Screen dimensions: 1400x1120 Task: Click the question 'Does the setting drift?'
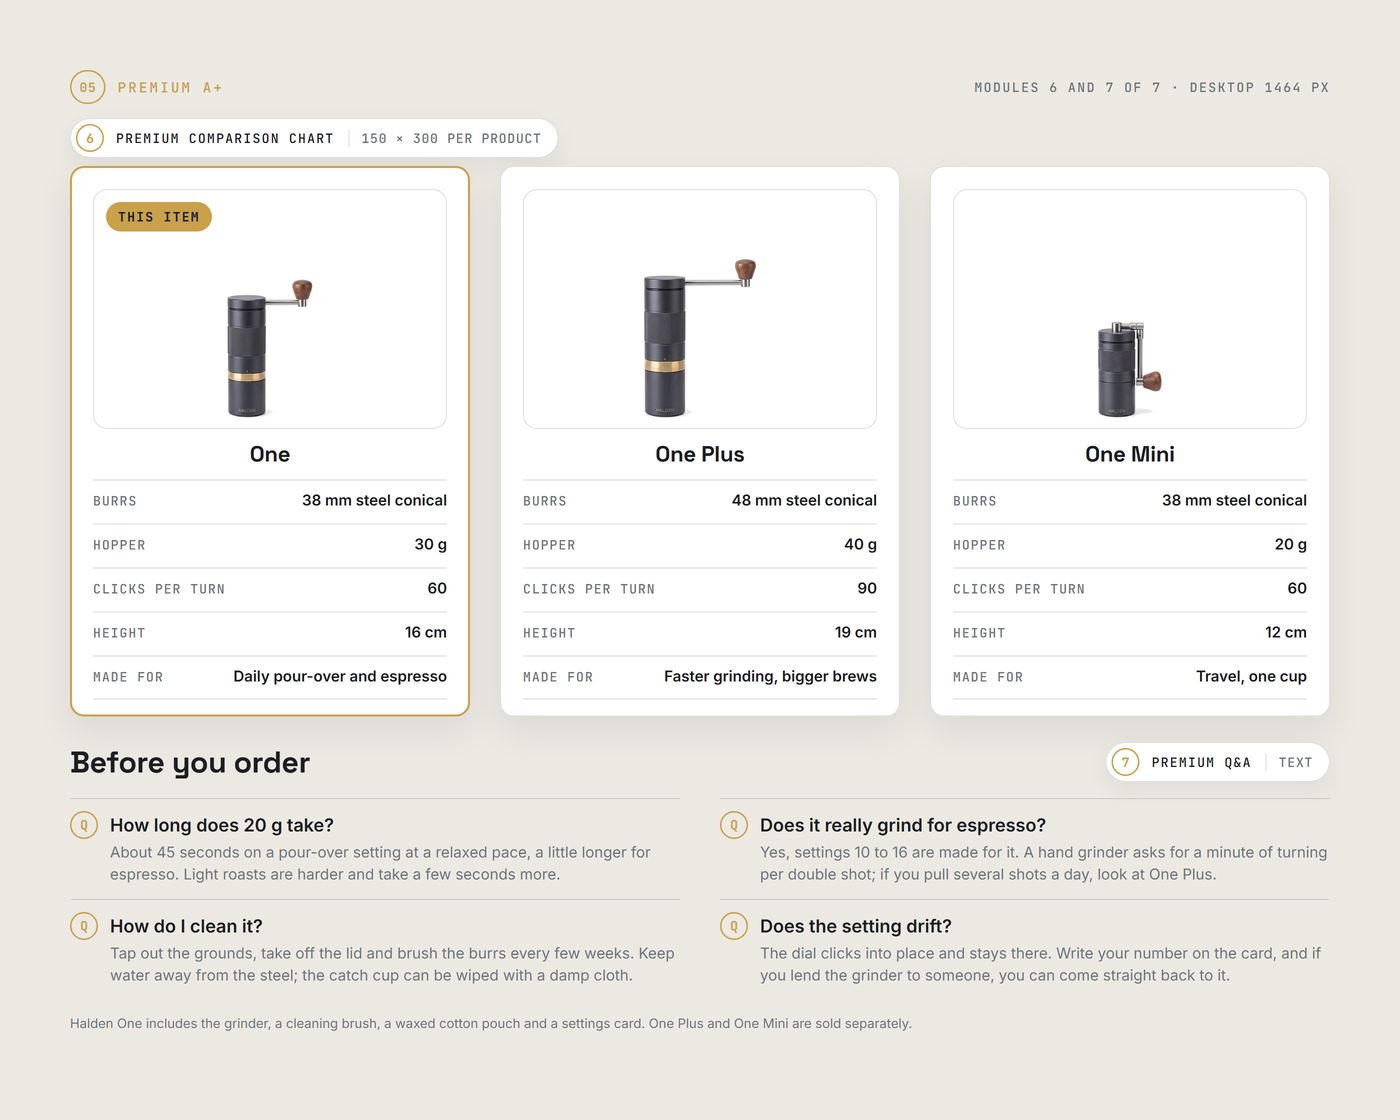[856, 926]
